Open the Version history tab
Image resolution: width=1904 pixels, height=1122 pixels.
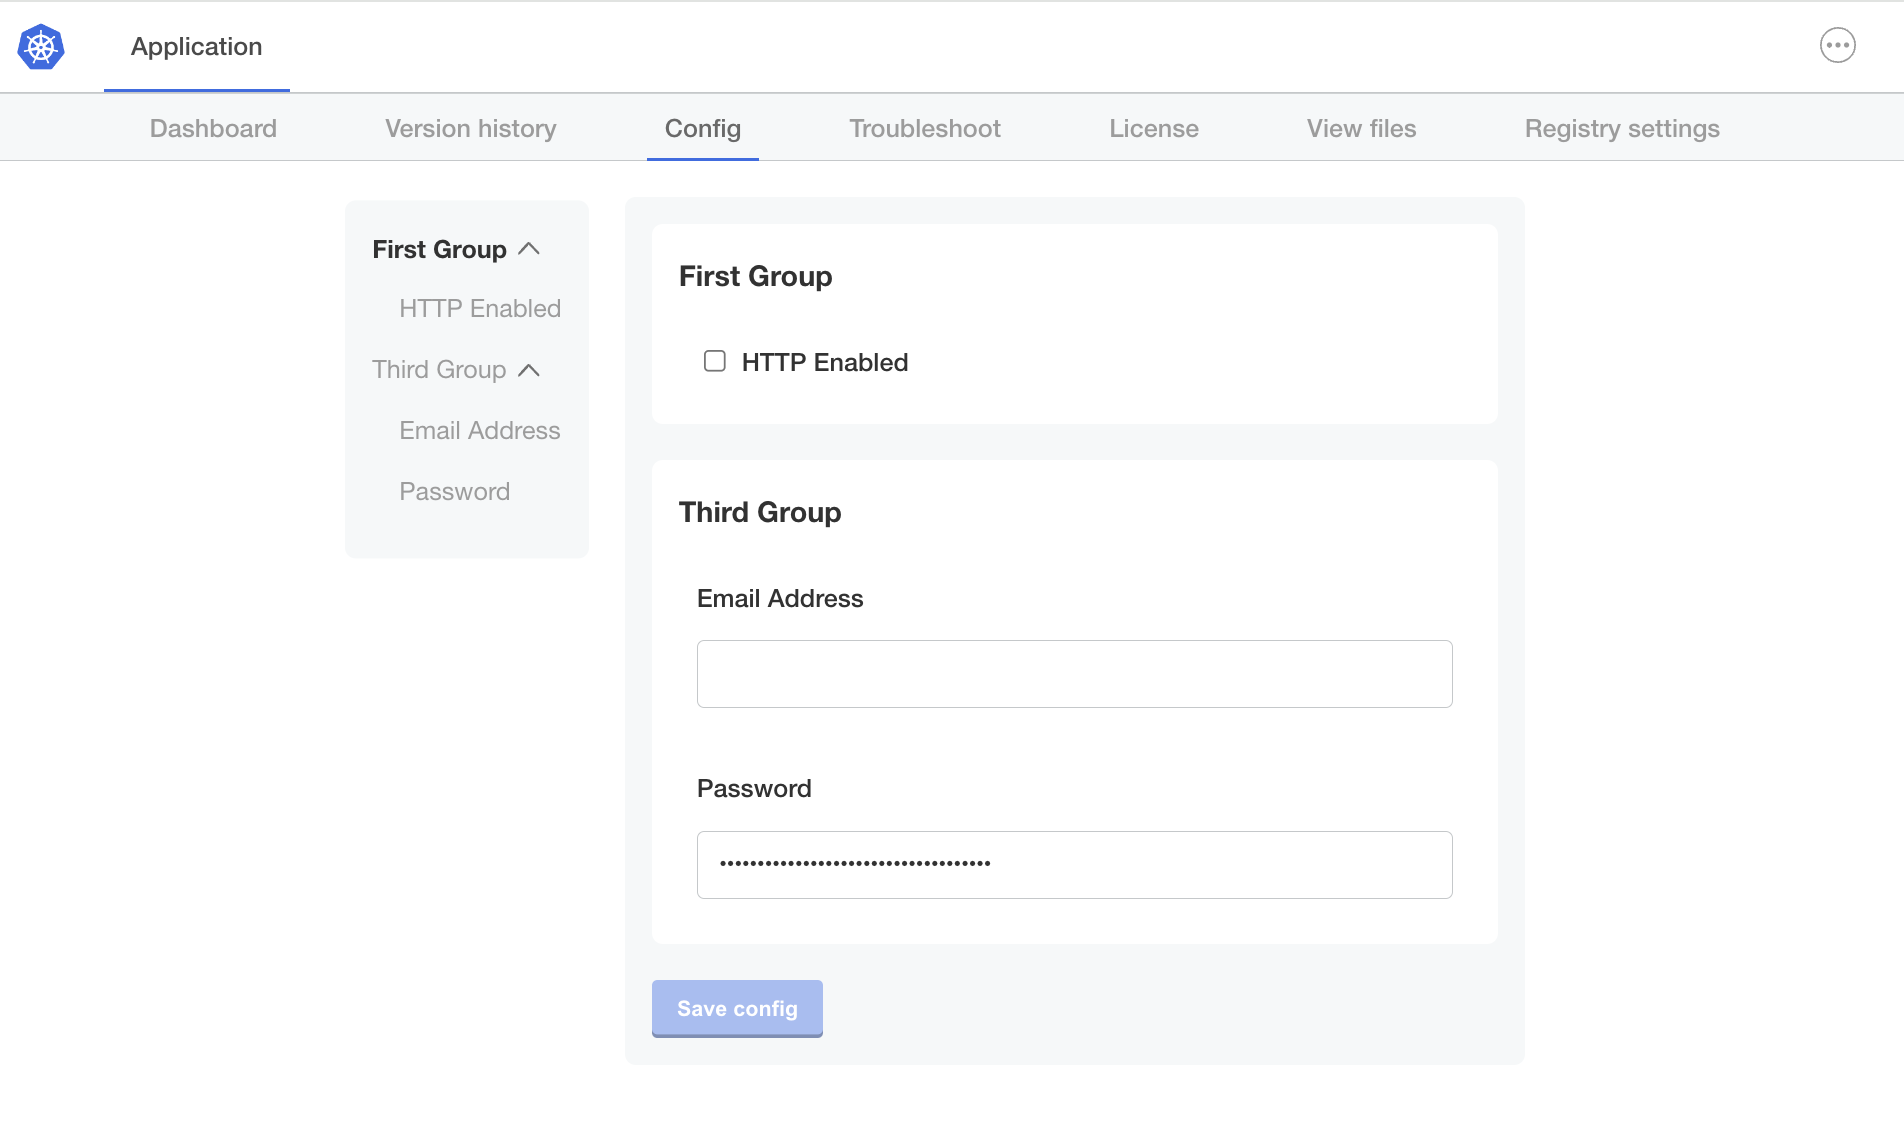(470, 128)
